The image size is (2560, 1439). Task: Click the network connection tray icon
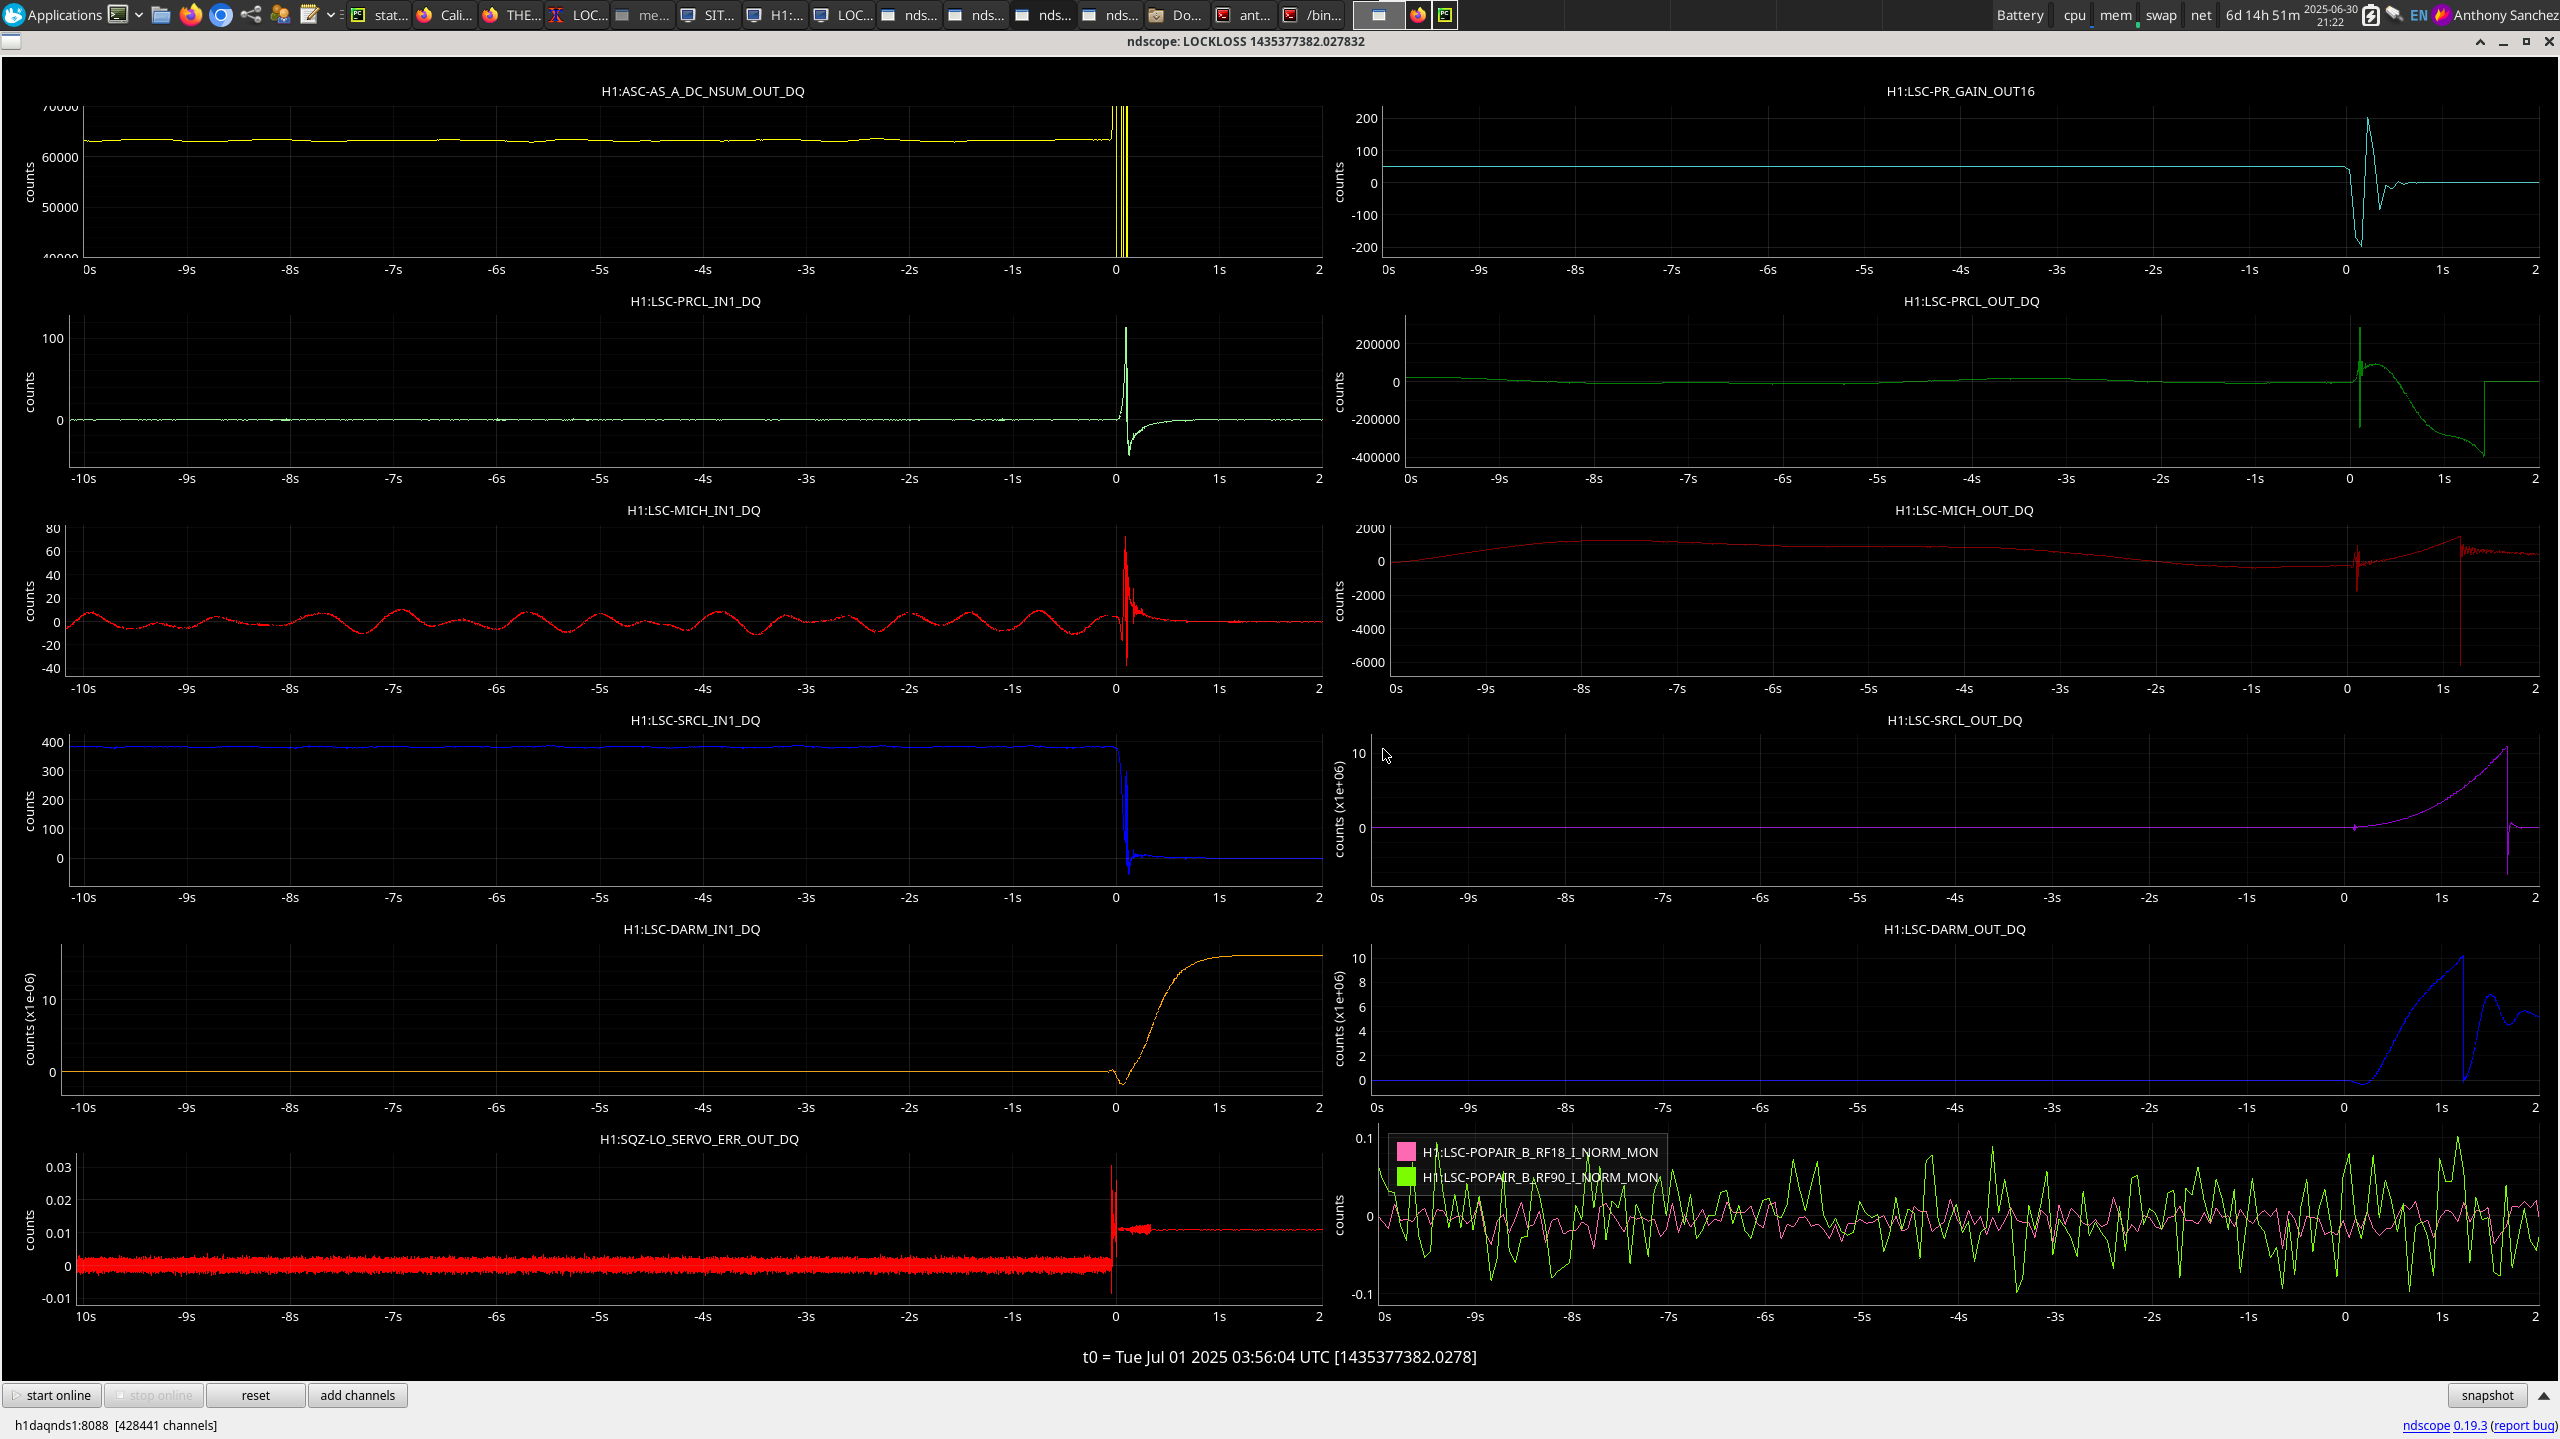point(2394,15)
